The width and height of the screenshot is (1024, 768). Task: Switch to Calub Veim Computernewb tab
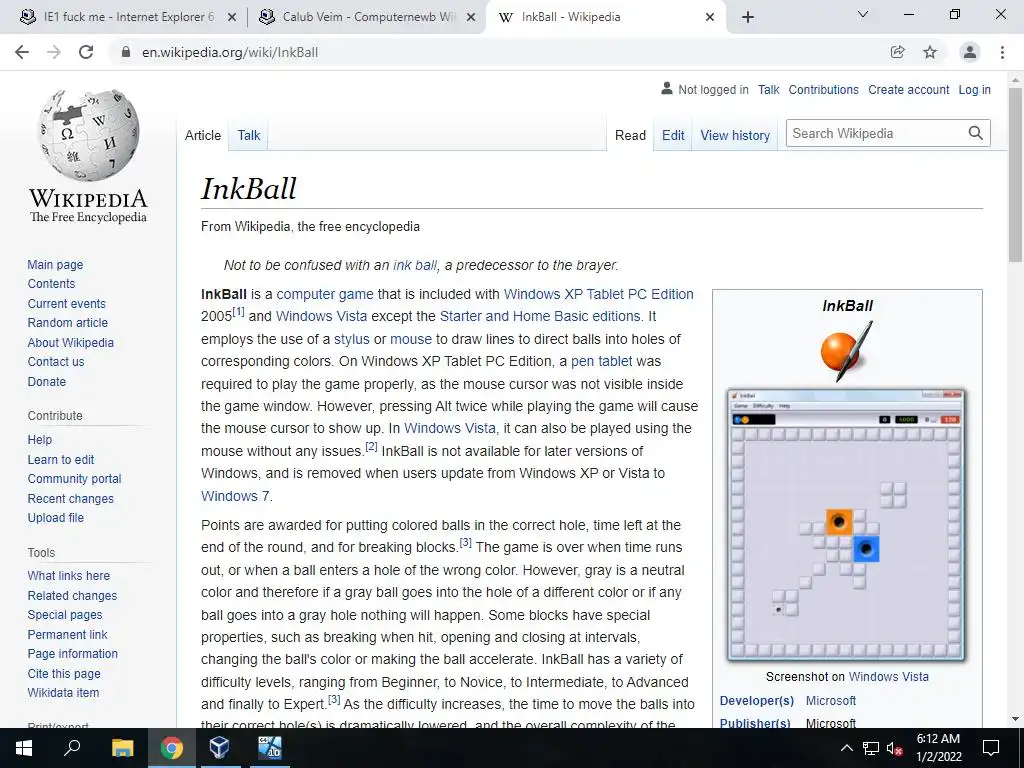[366, 17]
